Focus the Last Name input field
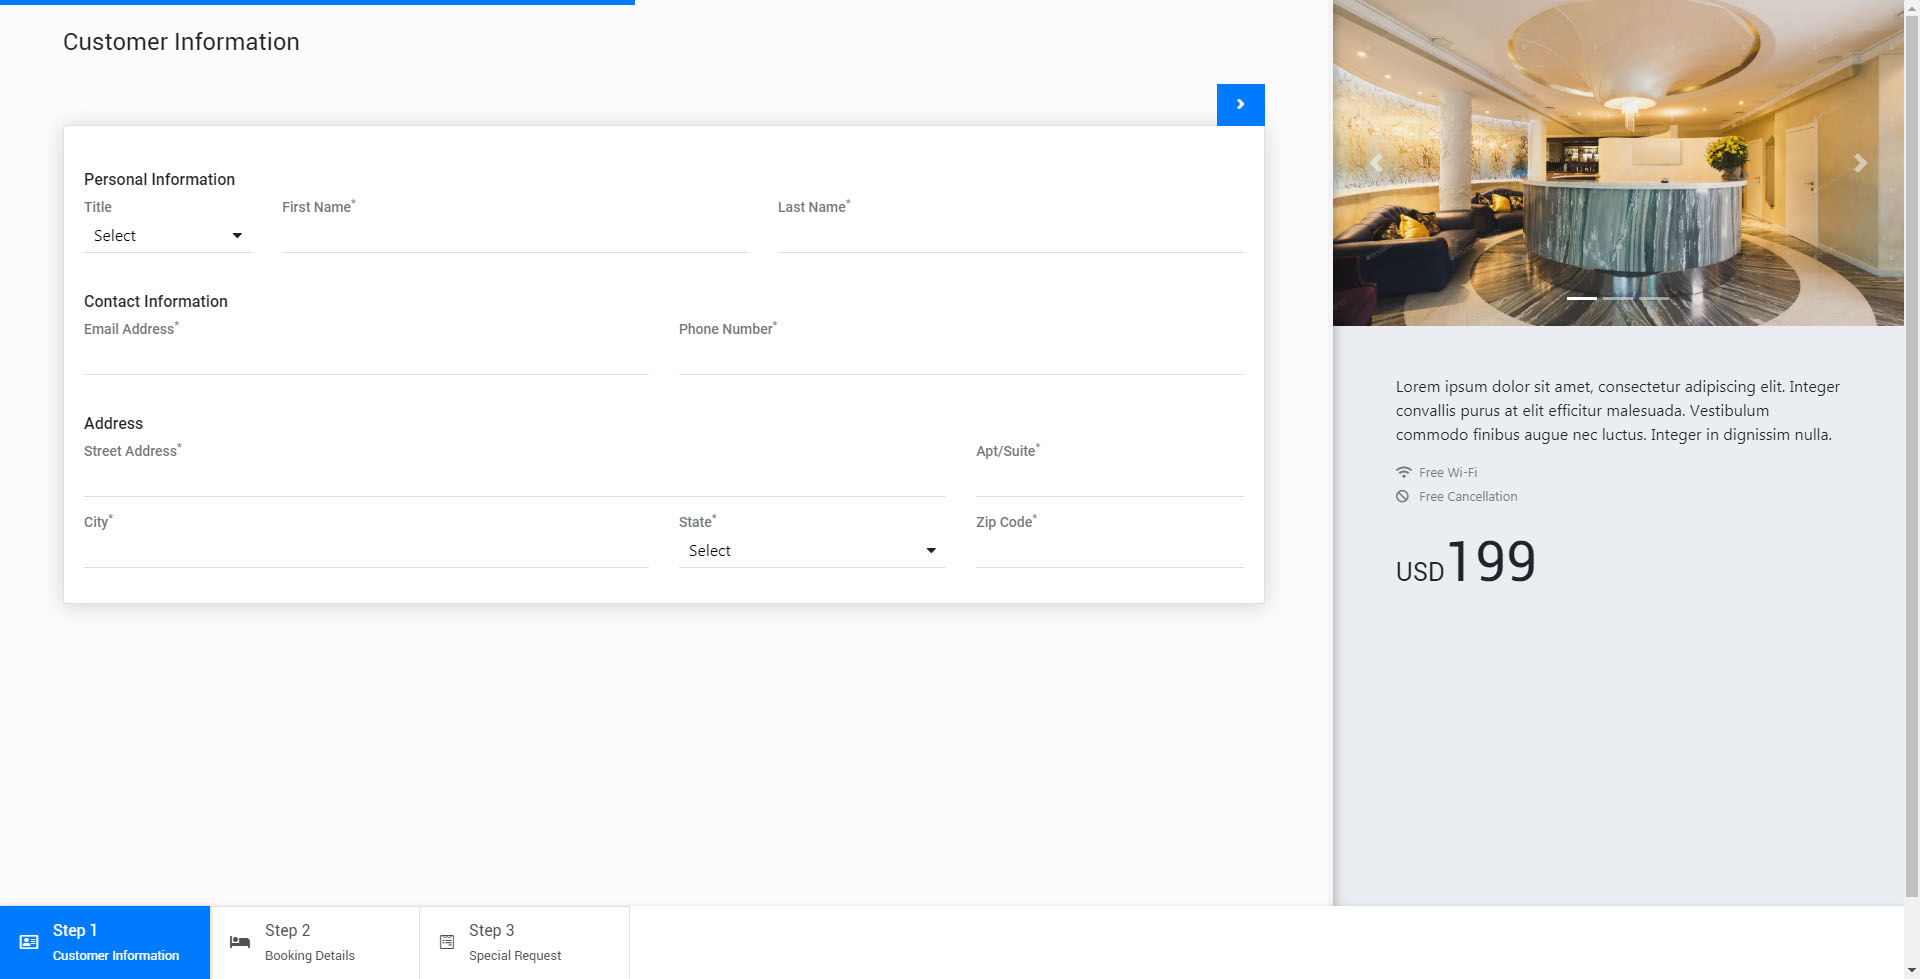1920x979 pixels. pyautogui.click(x=1011, y=237)
